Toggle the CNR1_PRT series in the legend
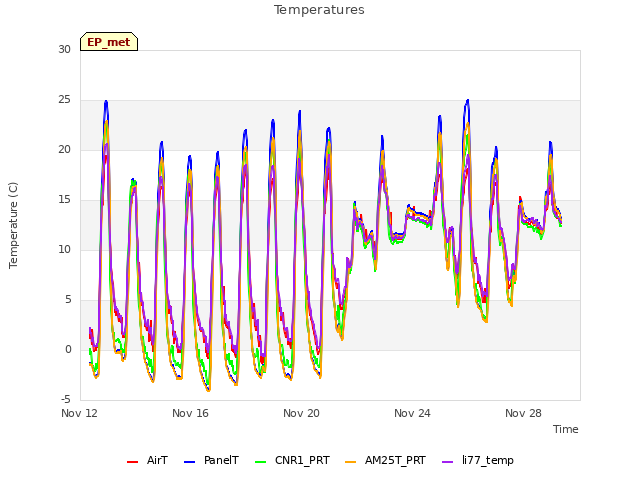Screen dimensions: 640x480 [292, 460]
